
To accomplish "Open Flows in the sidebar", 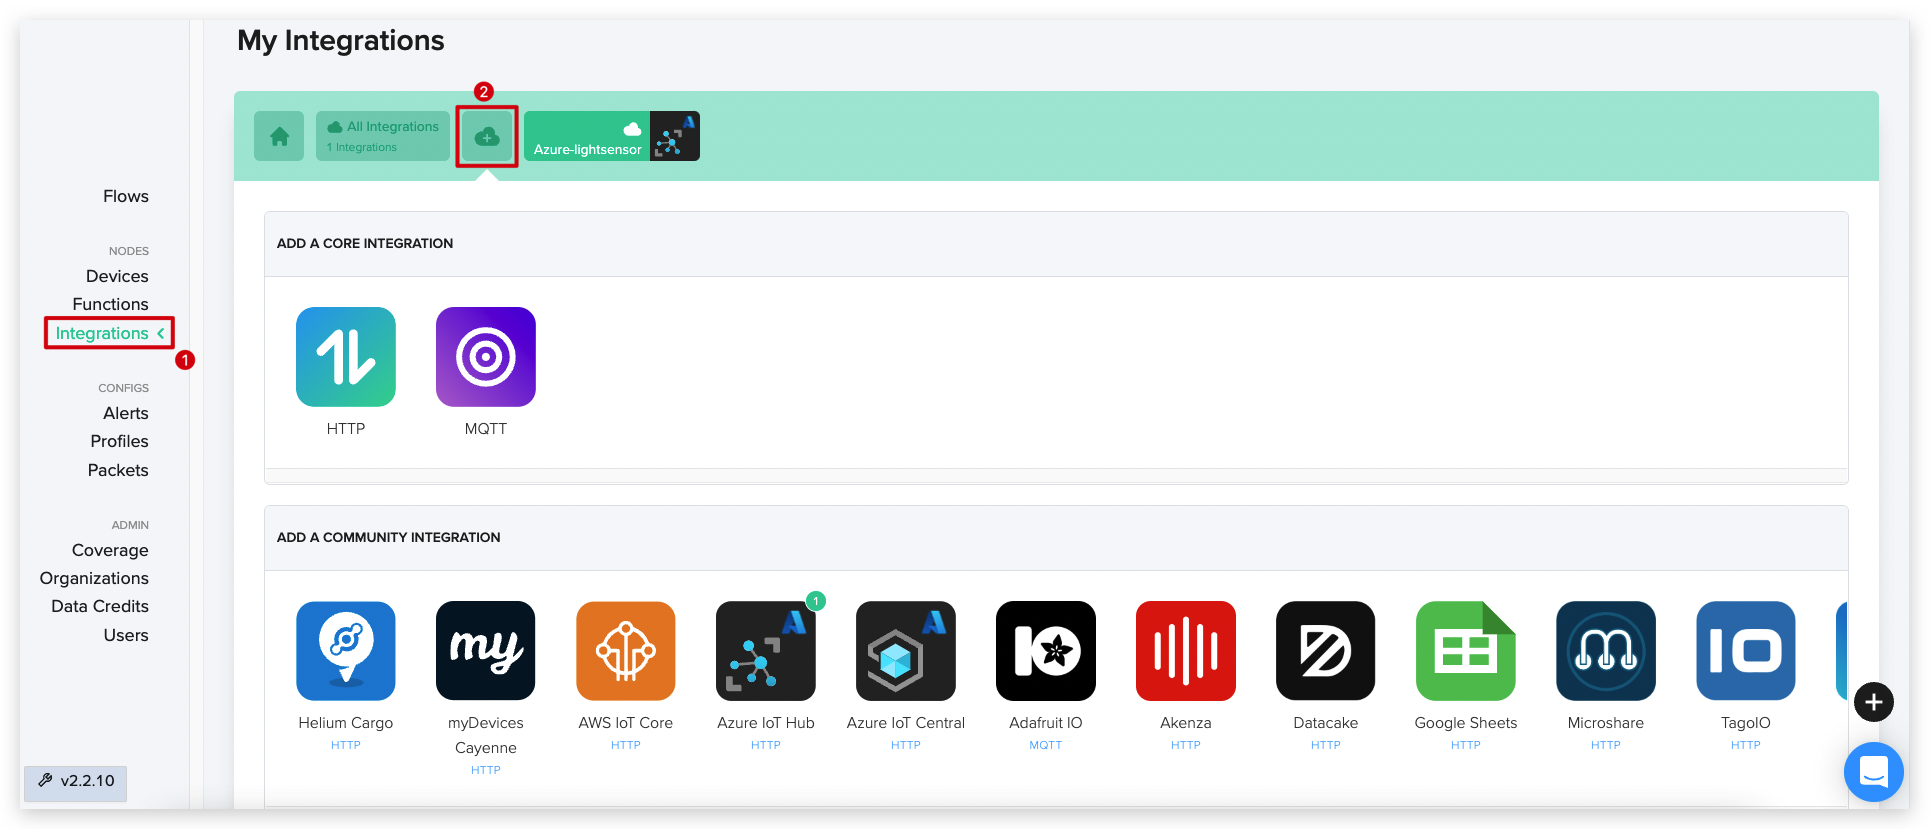I will click(126, 196).
